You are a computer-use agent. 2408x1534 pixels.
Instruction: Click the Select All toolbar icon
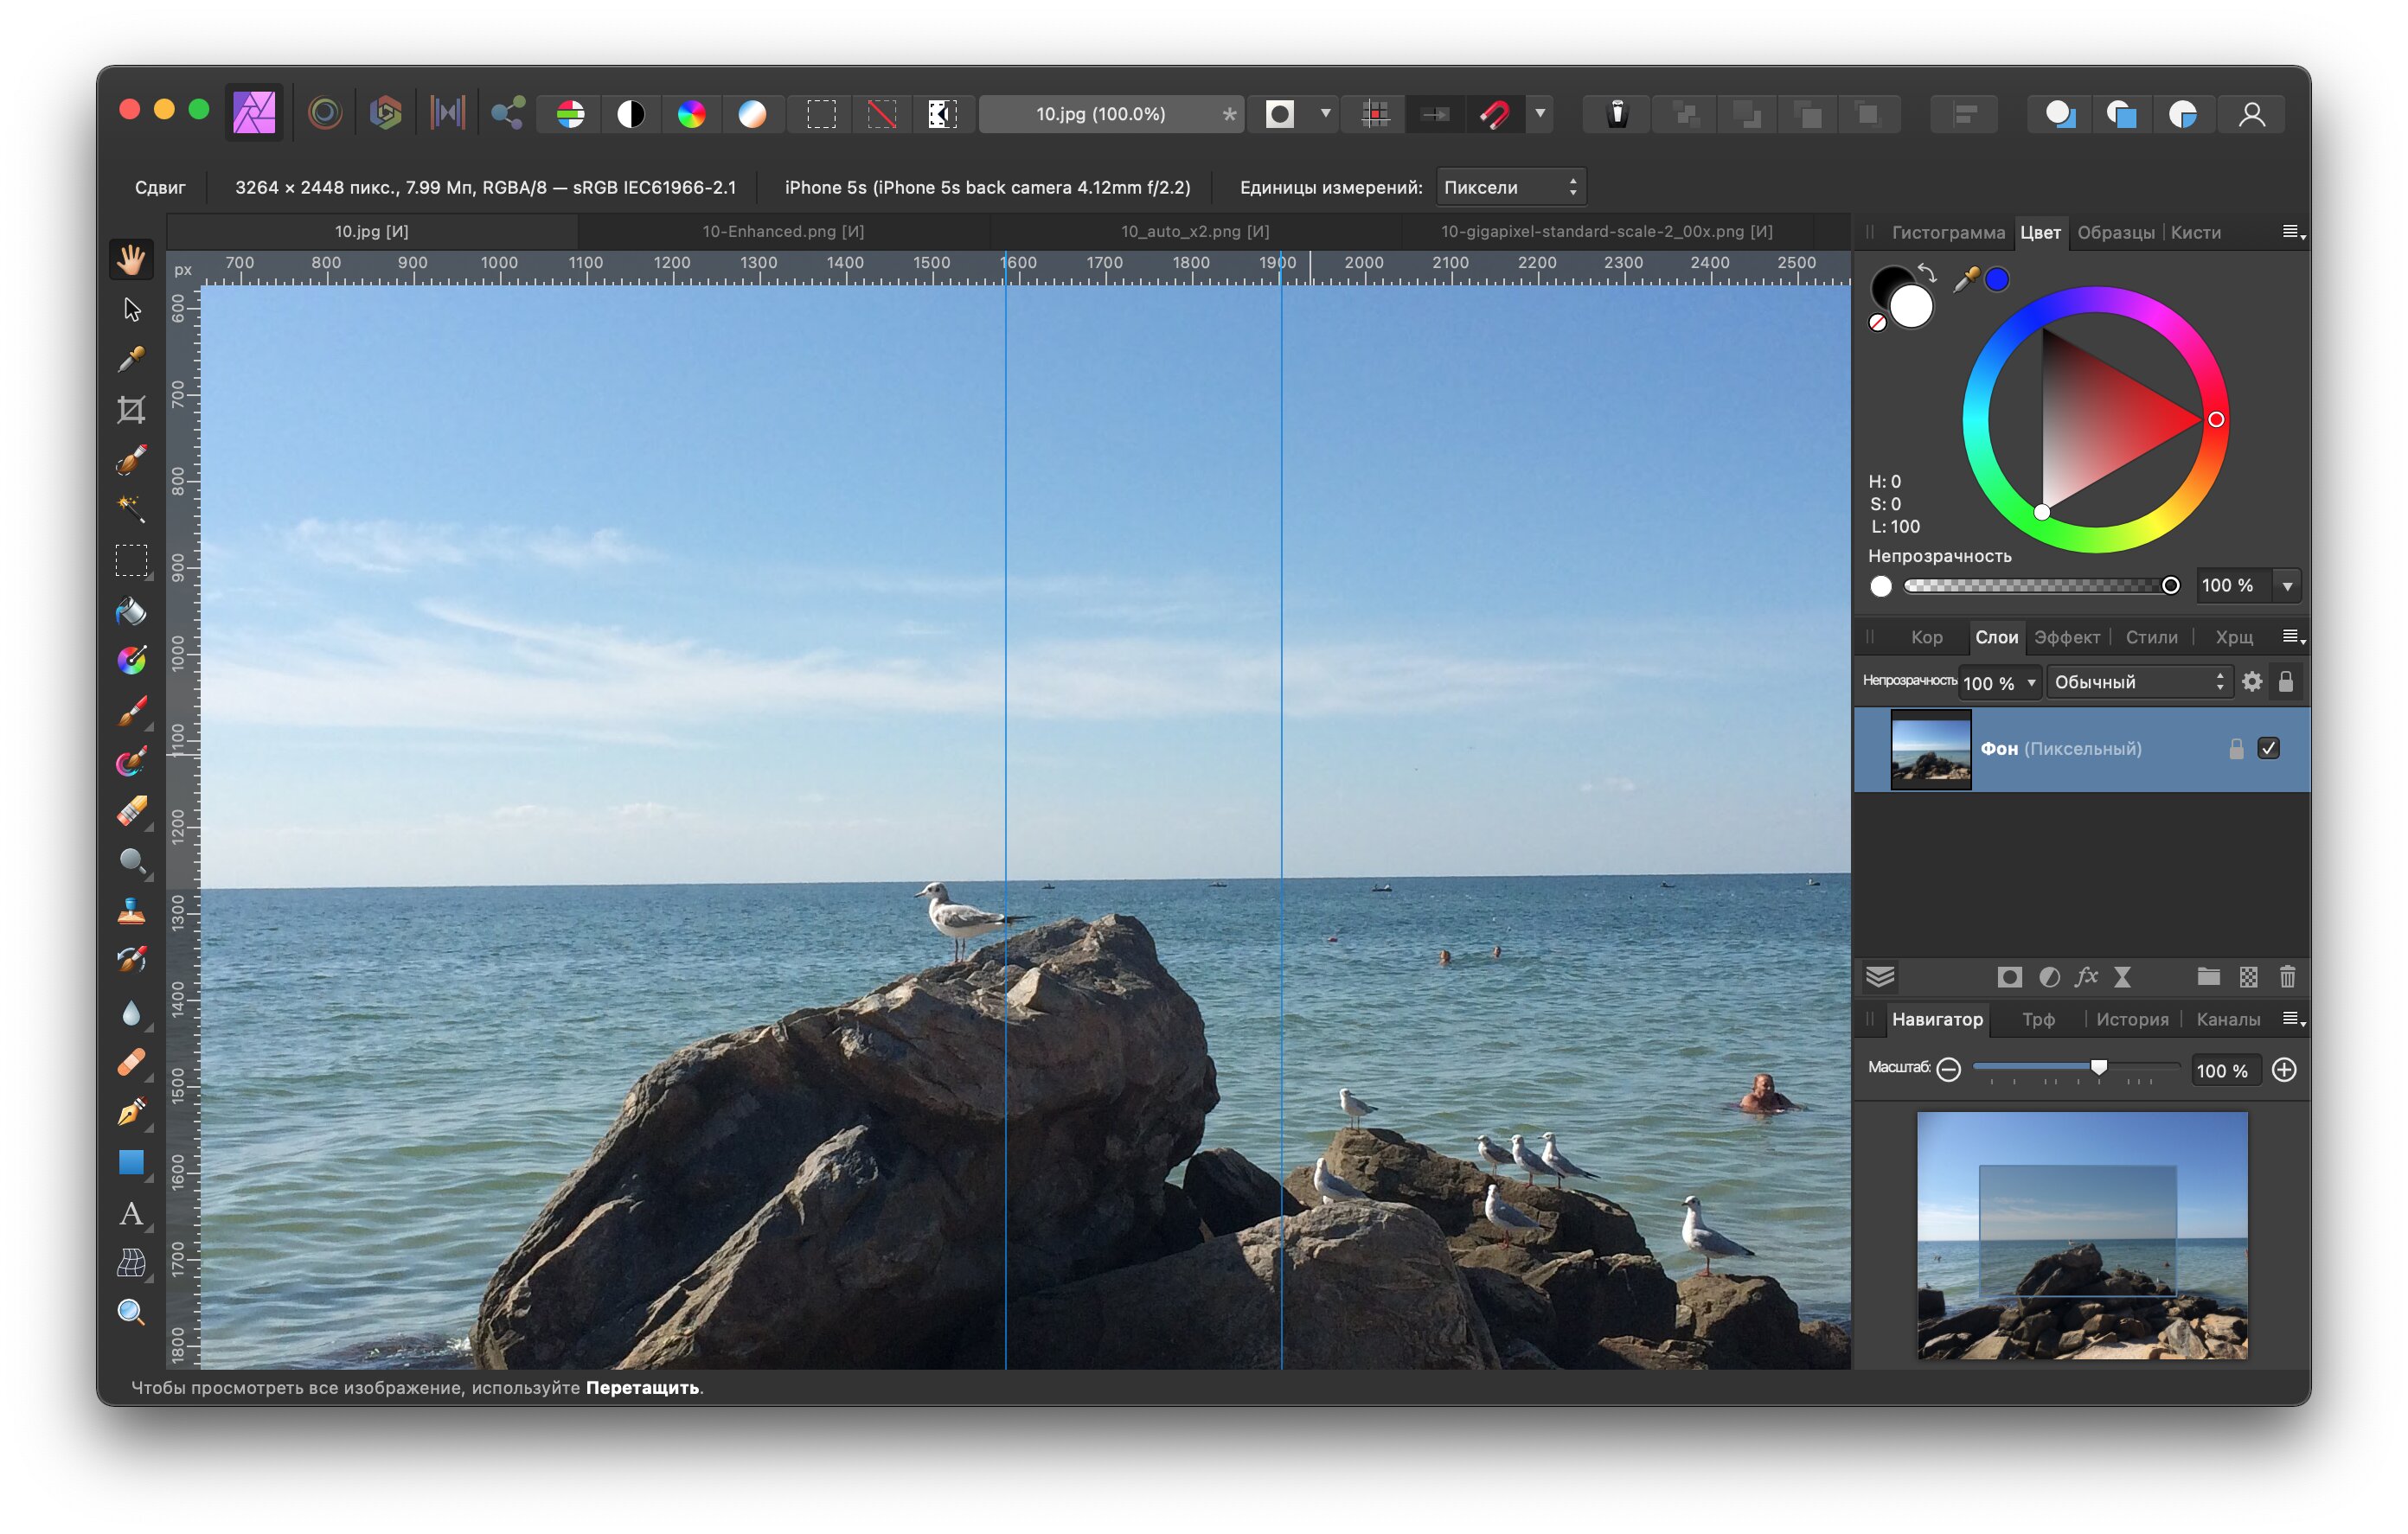coord(821,114)
